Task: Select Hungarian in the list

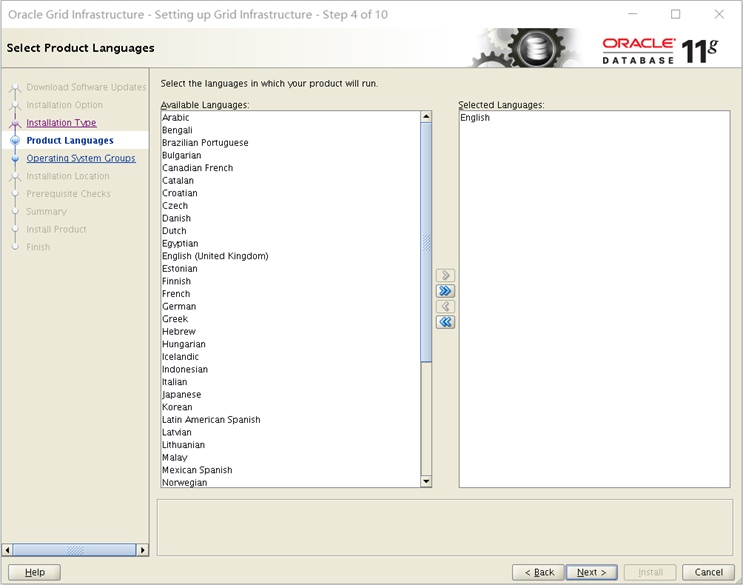Action: pos(290,344)
